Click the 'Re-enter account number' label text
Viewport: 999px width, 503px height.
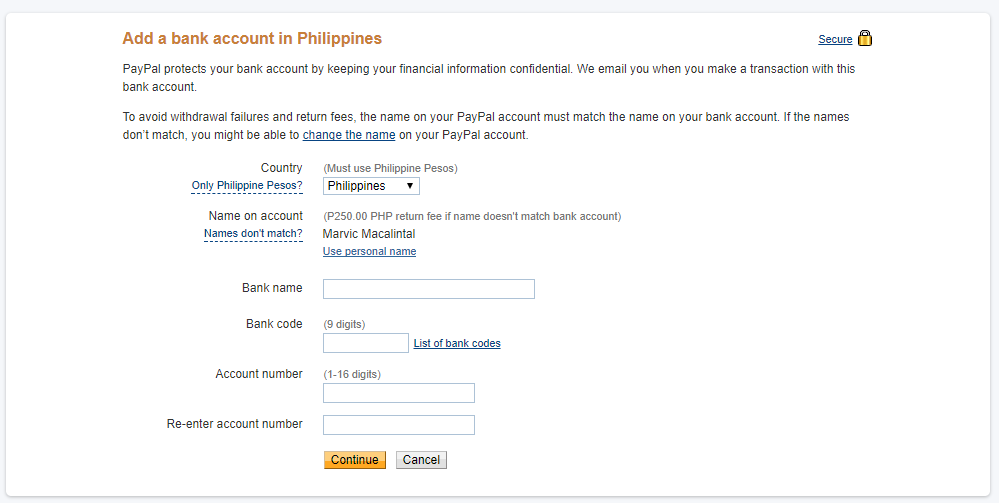tap(234, 423)
